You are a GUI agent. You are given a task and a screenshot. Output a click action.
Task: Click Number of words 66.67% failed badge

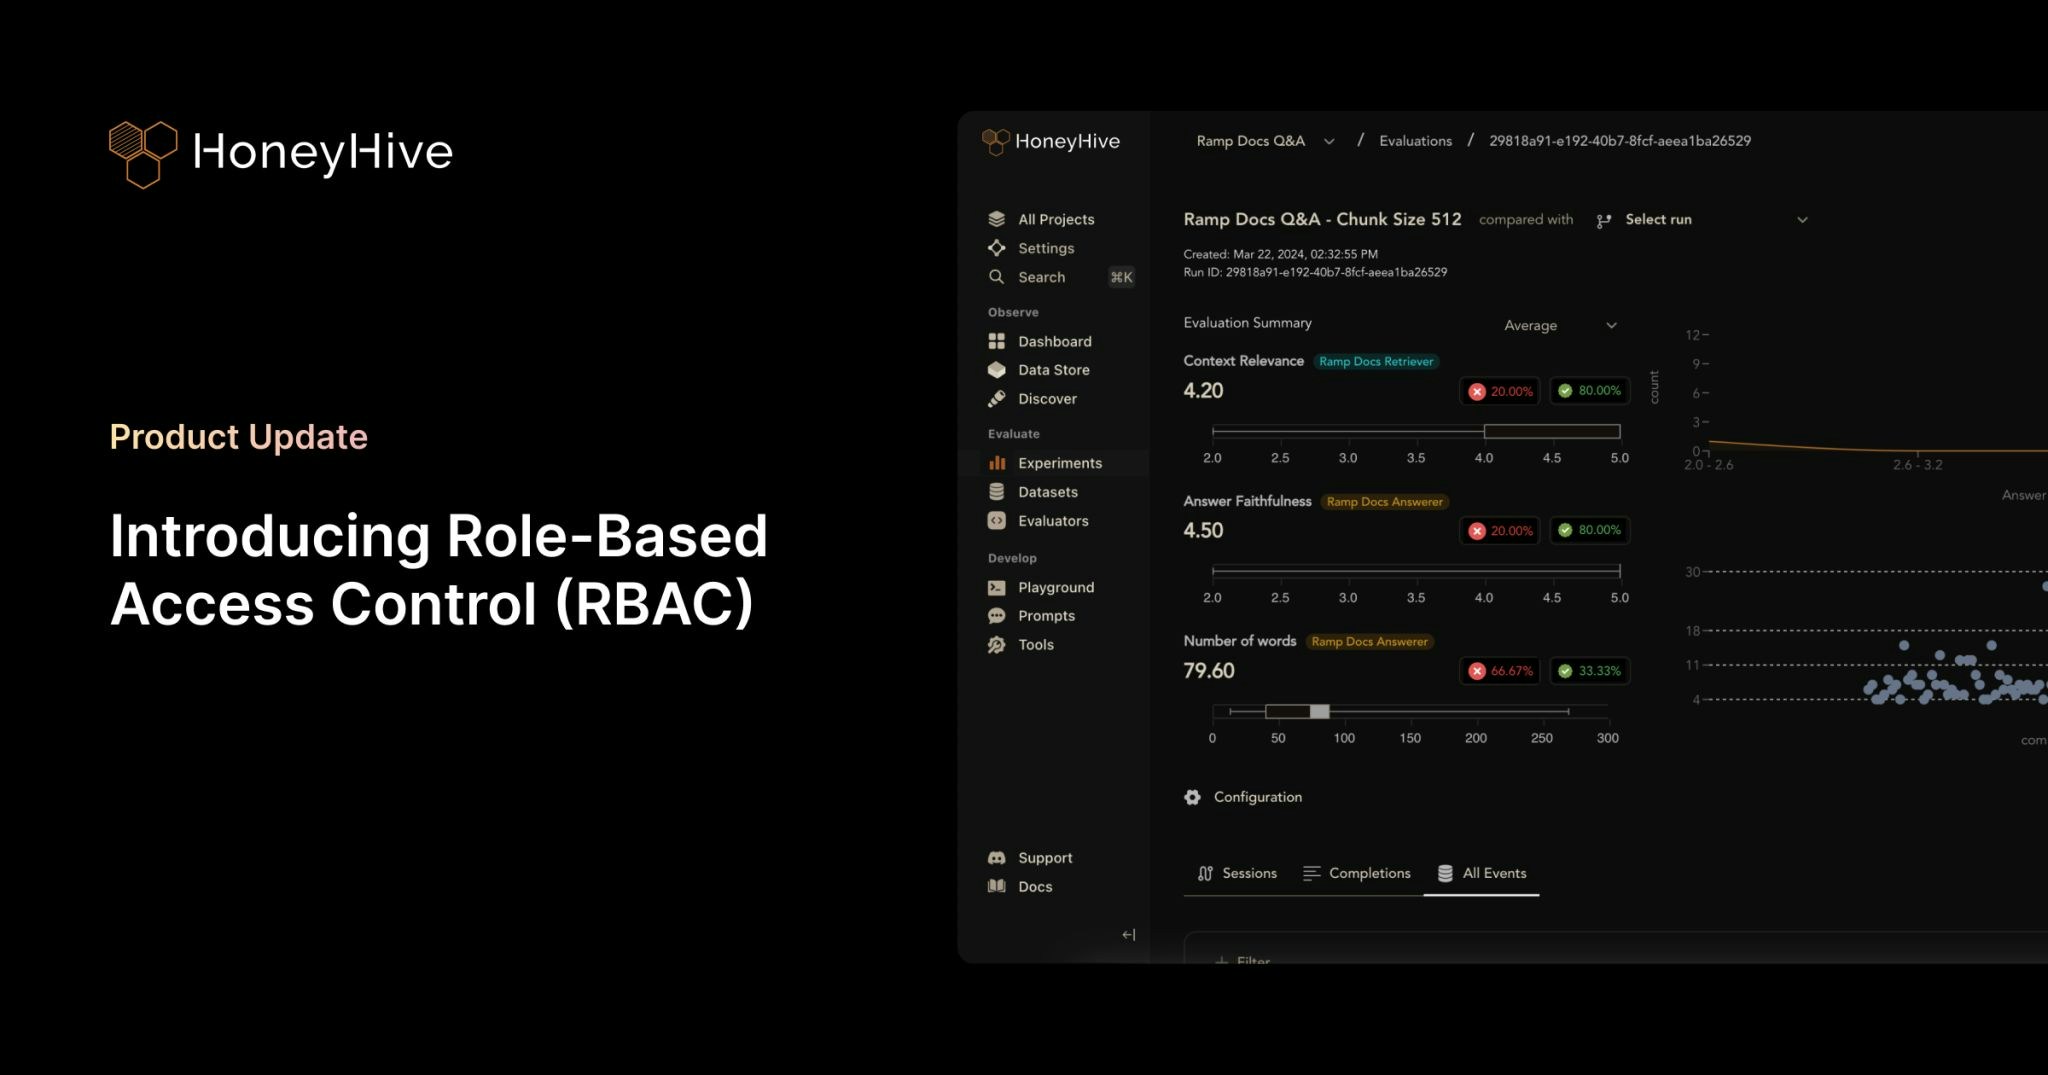coord(1501,671)
